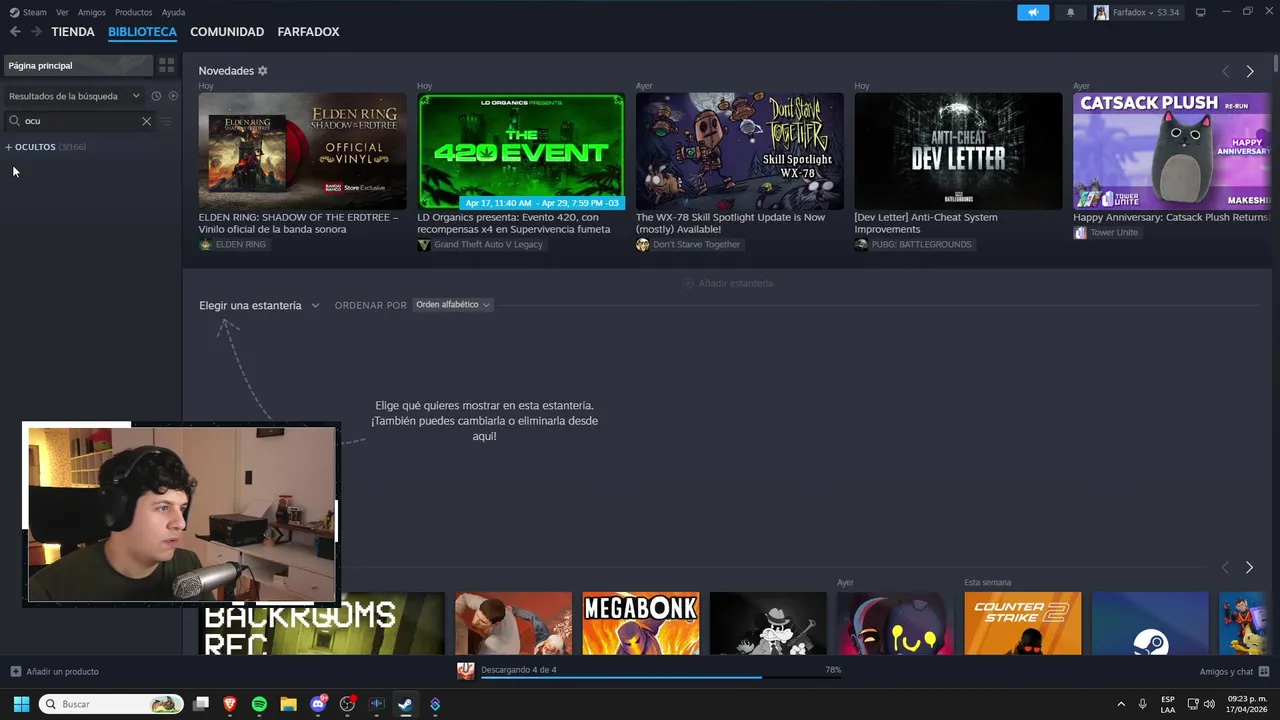Viewport: 1280px width, 720px height.
Task: Open Discord from the taskbar
Action: pyautogui.click(x=318, y=704)
